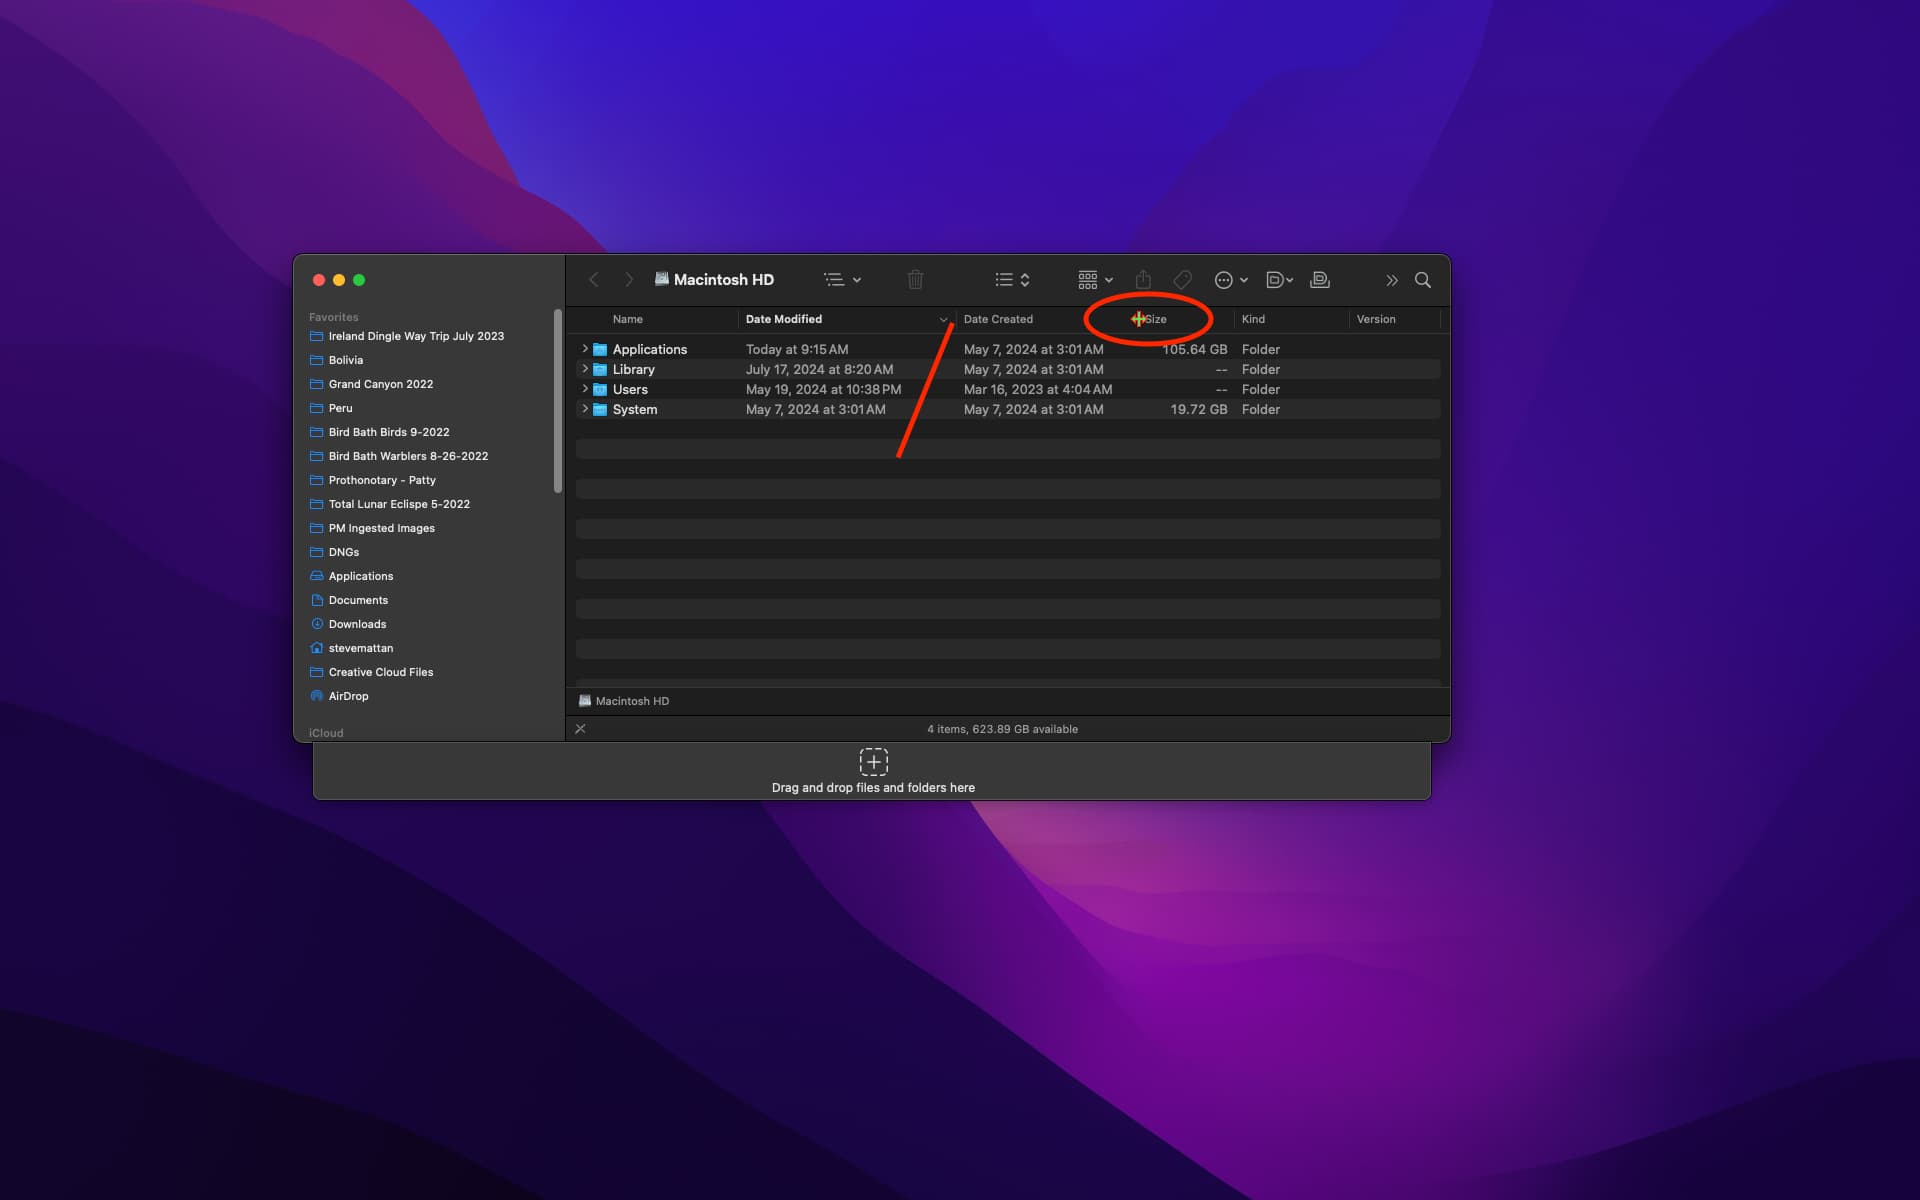The image size is (1920, 1200).
Task: Show more toolbar items chevron
Action: (x=1391, y=280)
